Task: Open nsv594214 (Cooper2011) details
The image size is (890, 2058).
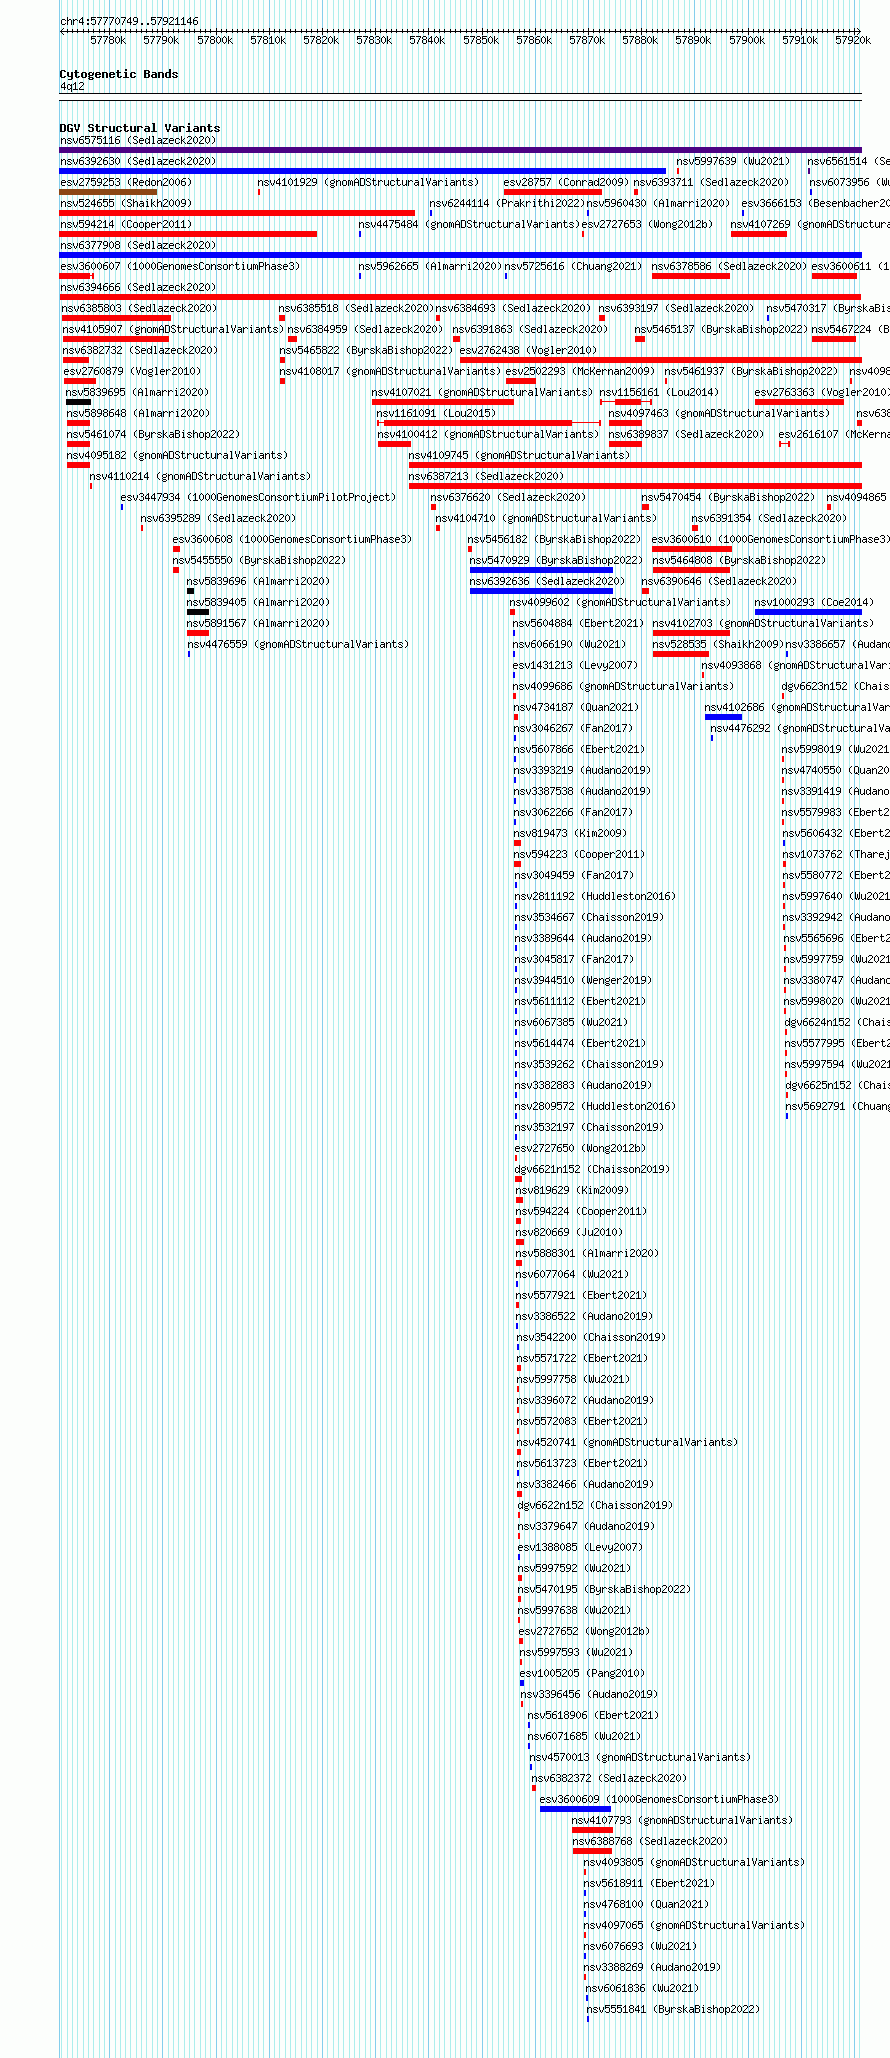Action: pos(125,225)
